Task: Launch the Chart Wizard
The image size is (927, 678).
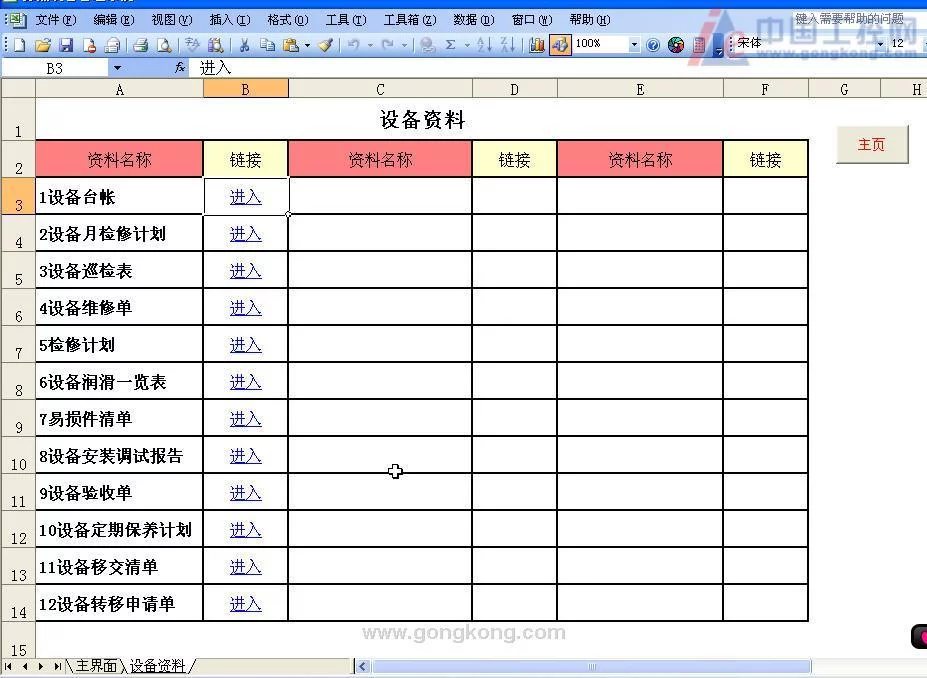Action: point(536,44)
